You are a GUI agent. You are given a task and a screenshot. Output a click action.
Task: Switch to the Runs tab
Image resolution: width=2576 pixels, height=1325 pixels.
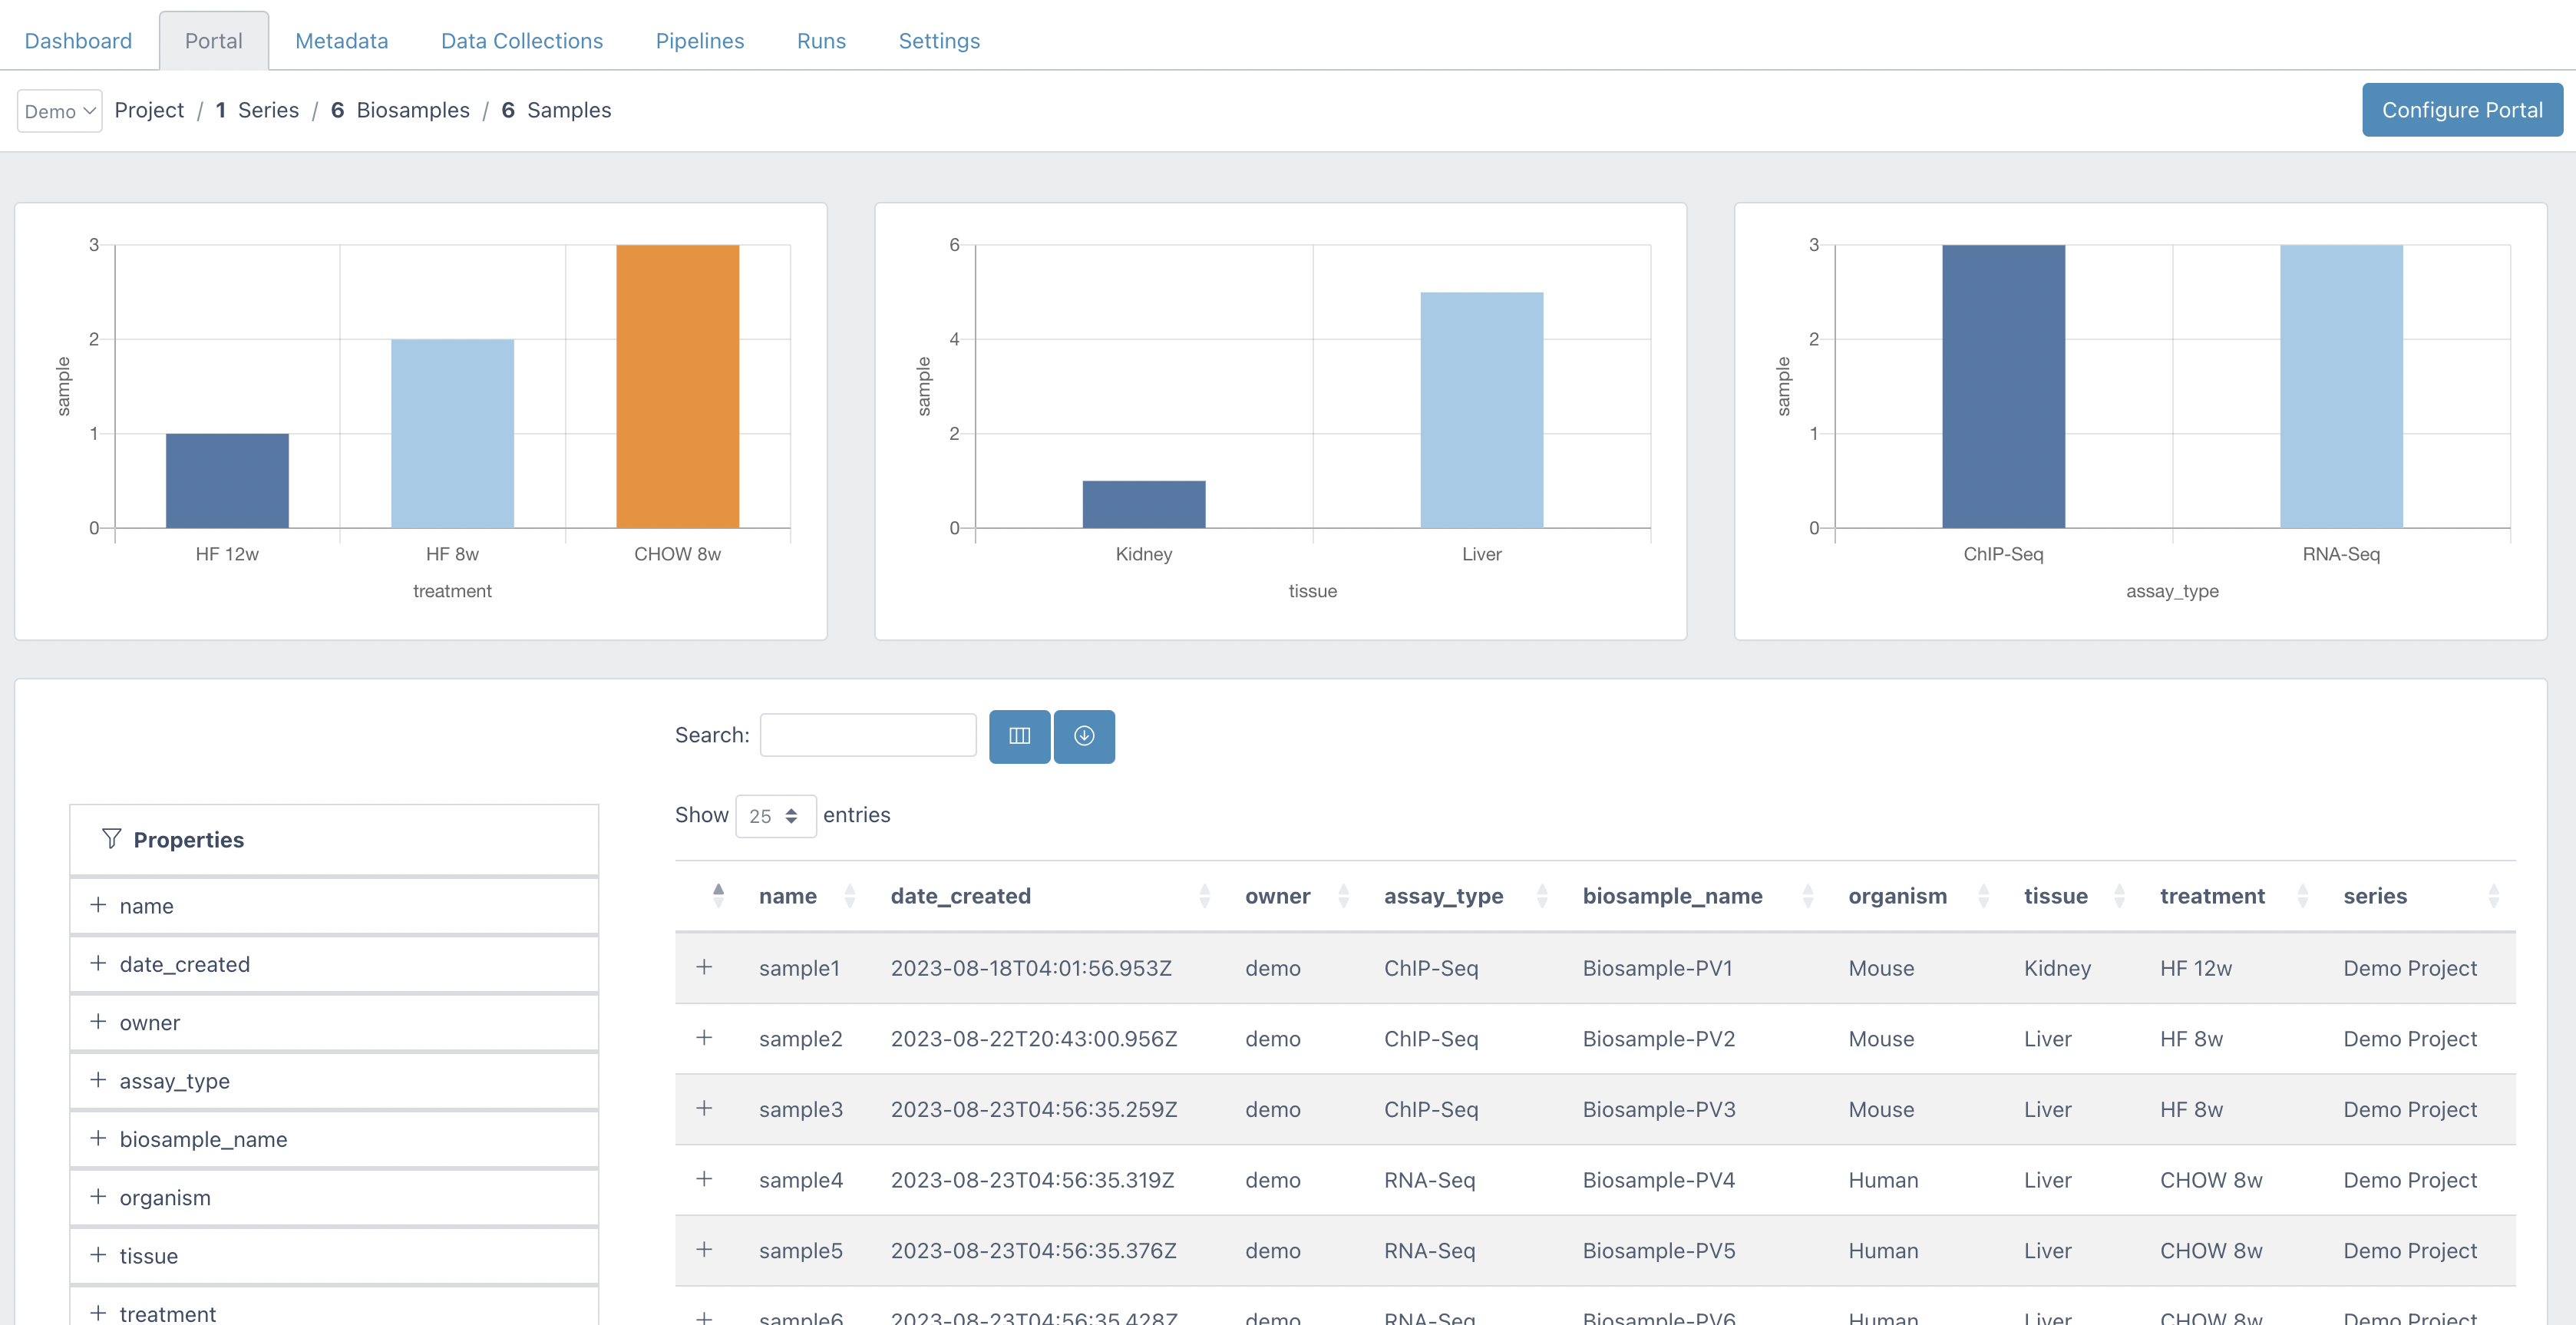coord(821,41)
